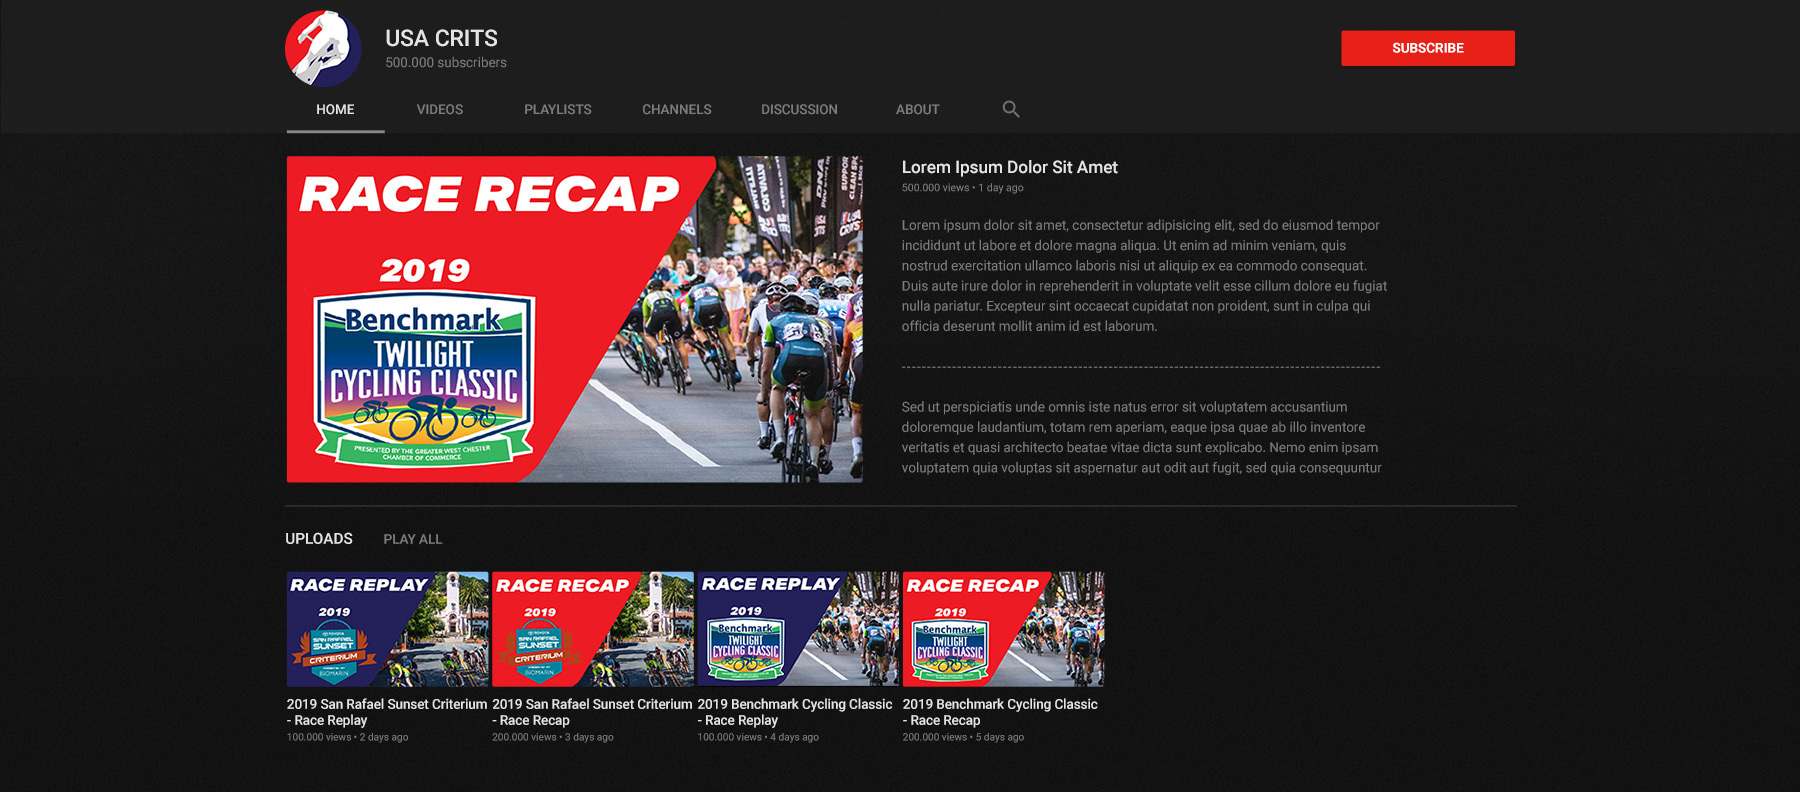The width and height of the screenshot is (1800, 792).
Task: Click the 100.000 views 4 days ago text
Action: 758,737
